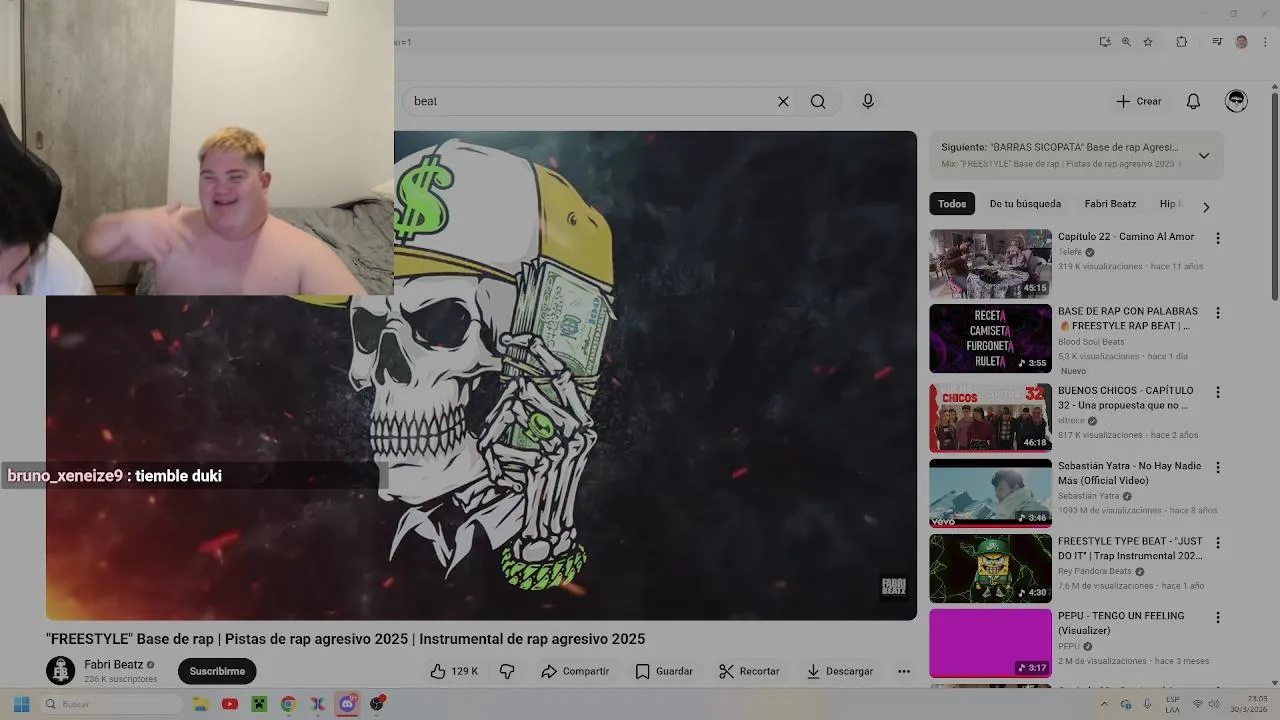This screenshot has height=720, width=1280.
Task: Open media controls icon in browser toolbar
Action: (1217, 42)
